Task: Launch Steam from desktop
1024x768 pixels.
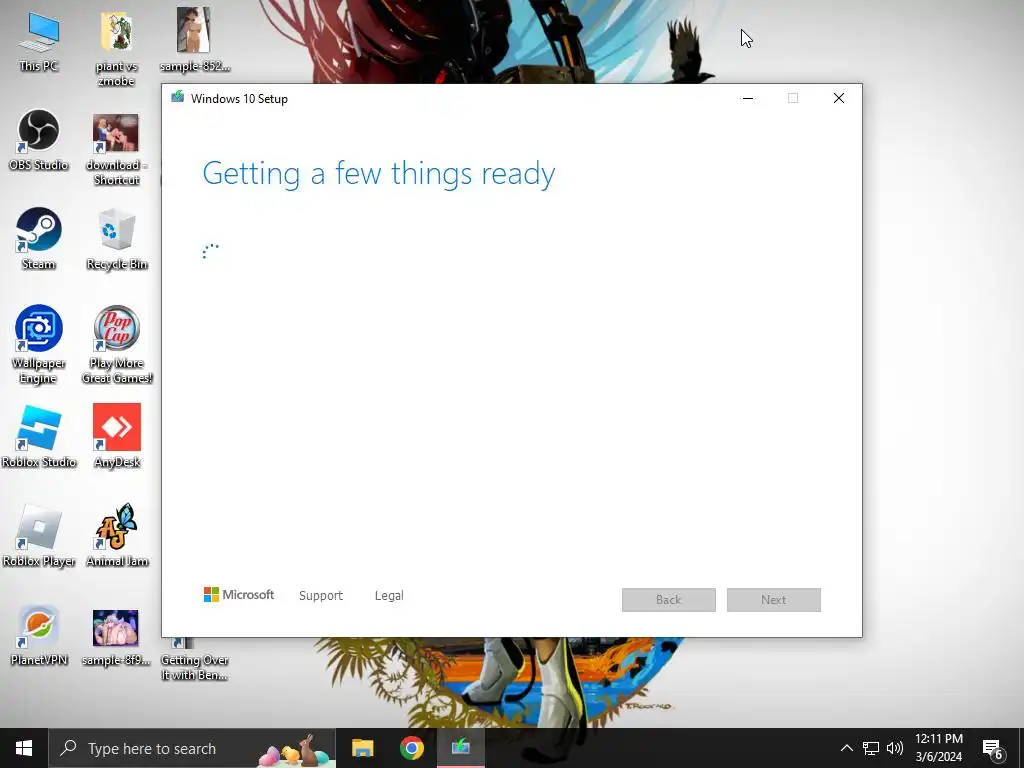Action: tap(39, 238)
